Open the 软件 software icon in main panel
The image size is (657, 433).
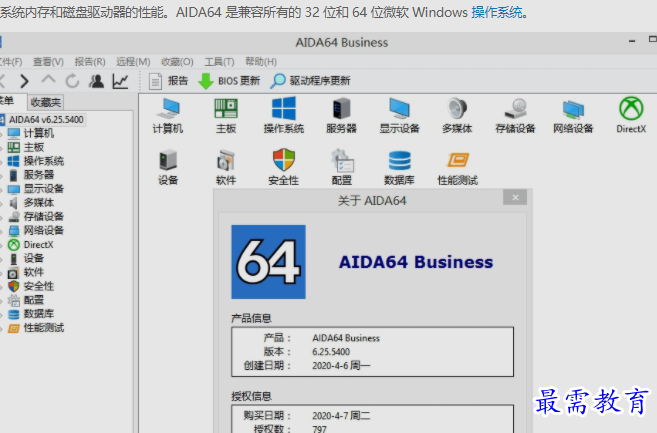click(226, 167)
